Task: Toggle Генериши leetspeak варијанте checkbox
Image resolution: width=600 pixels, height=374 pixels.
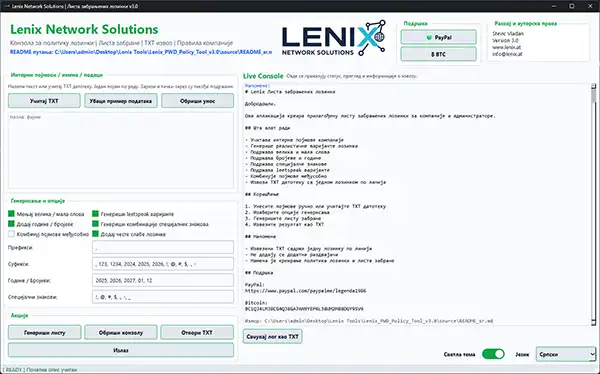Action: (95, 214)
